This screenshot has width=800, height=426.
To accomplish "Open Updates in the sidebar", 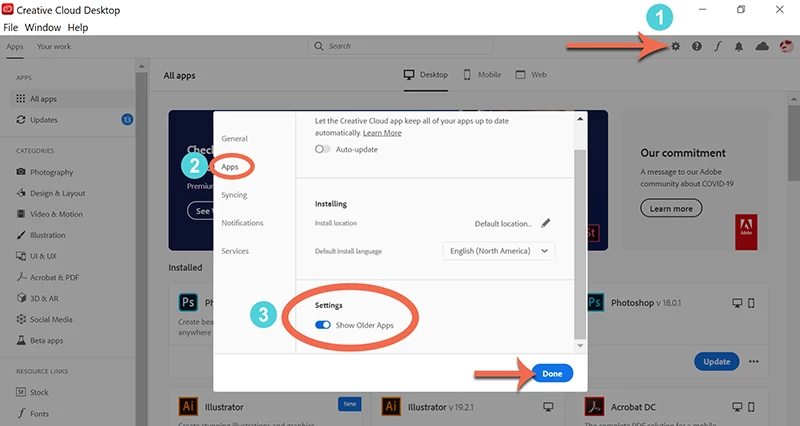I will point(43,120).
